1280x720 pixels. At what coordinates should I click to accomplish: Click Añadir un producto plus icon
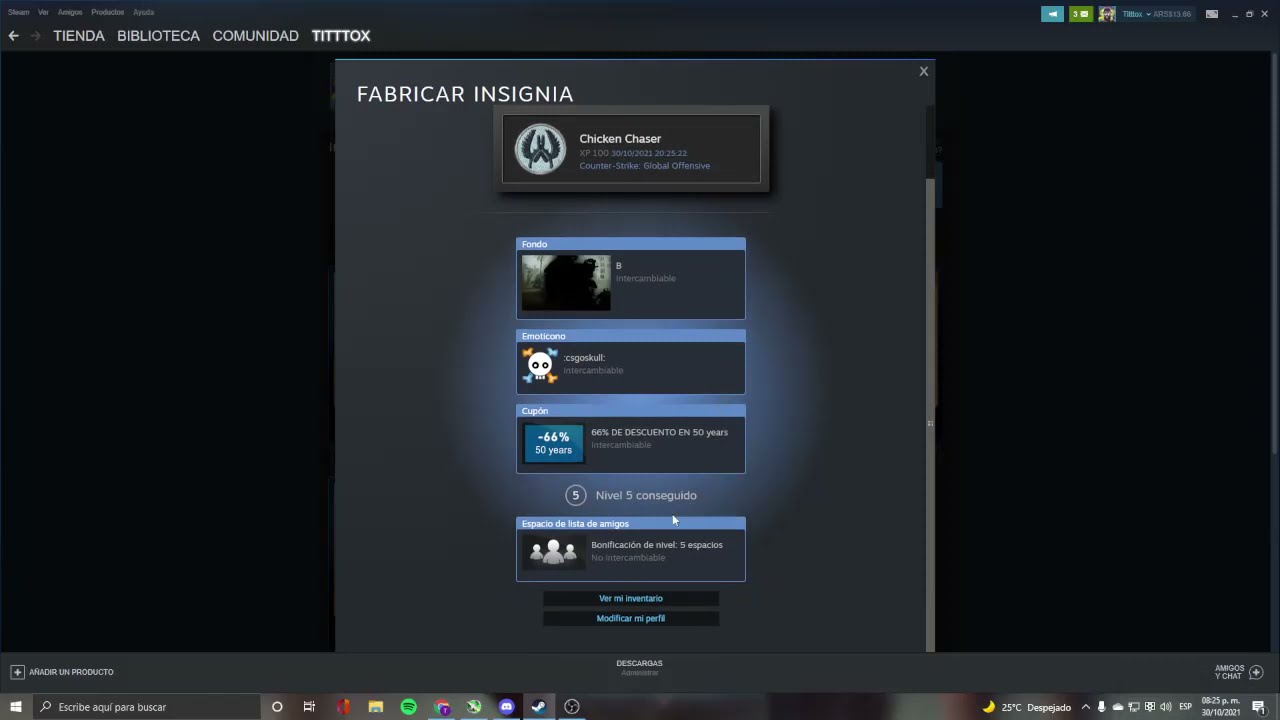(x=17, y=672)
